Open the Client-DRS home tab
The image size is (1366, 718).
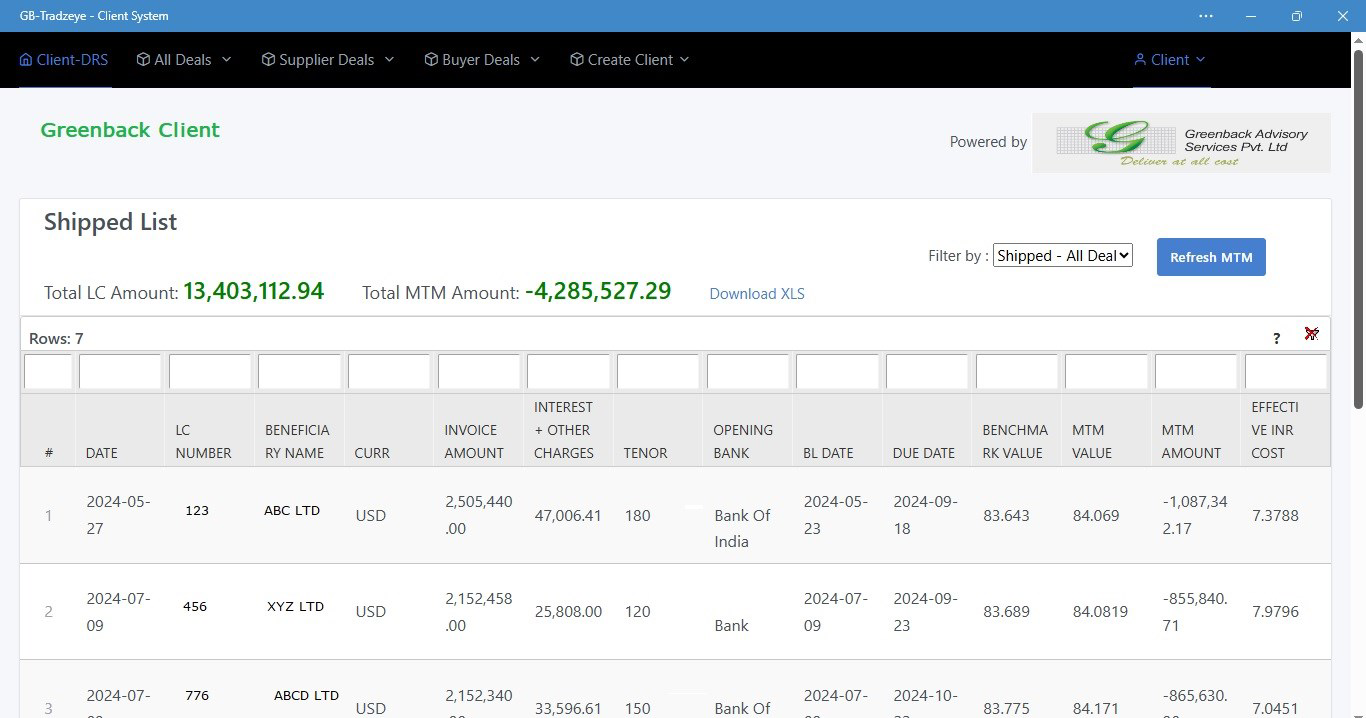pos(64,60)
